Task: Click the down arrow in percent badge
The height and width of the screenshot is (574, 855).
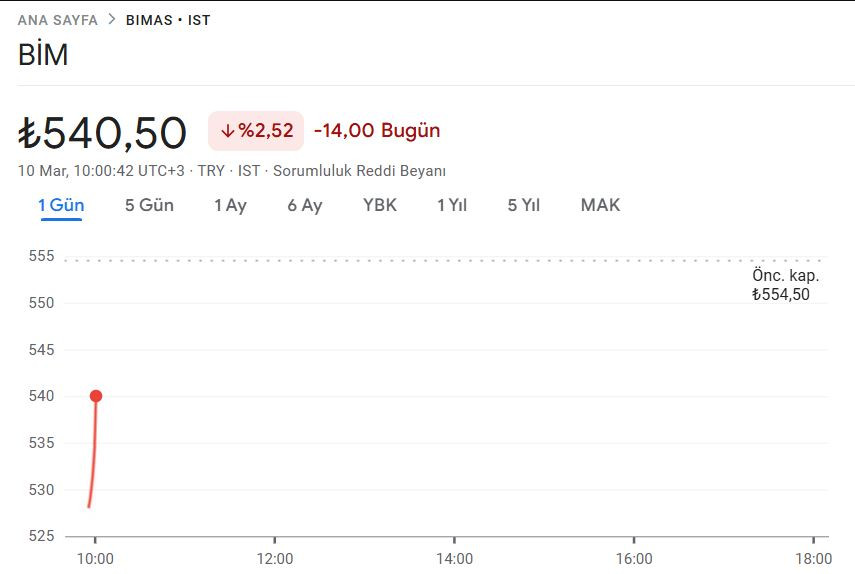Action: (227, 131)
